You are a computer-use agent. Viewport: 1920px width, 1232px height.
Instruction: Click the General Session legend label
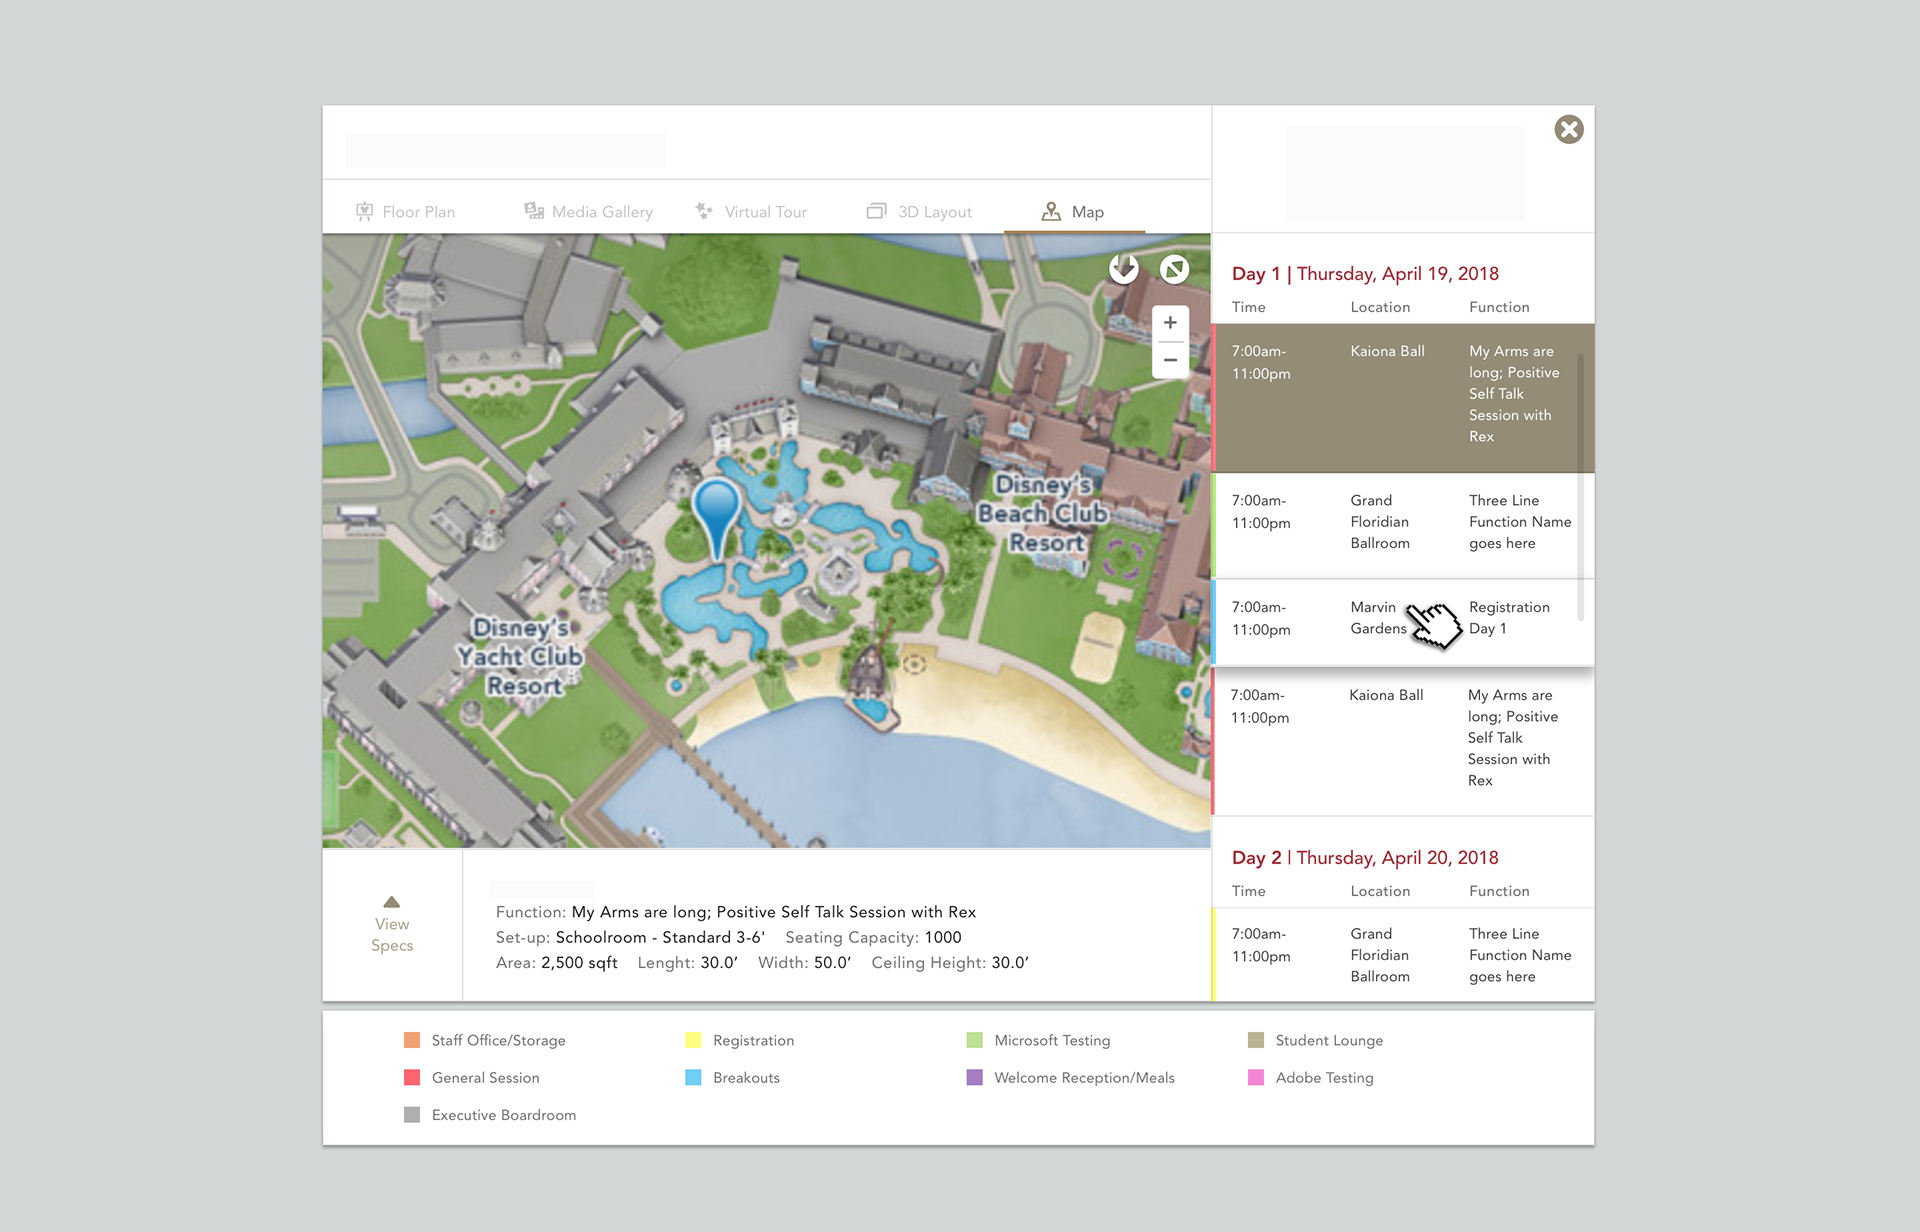pyautogui.click(x=486, y=1077)
